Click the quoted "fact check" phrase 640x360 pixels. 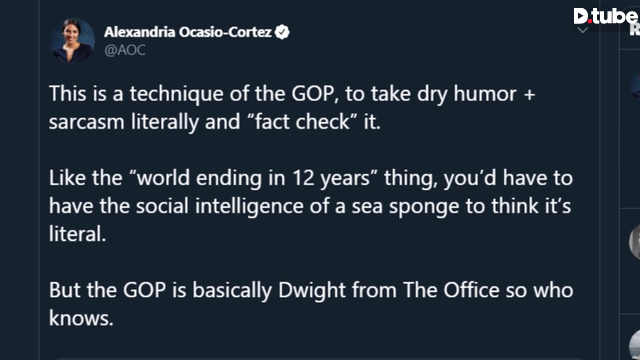click(302, 122)
